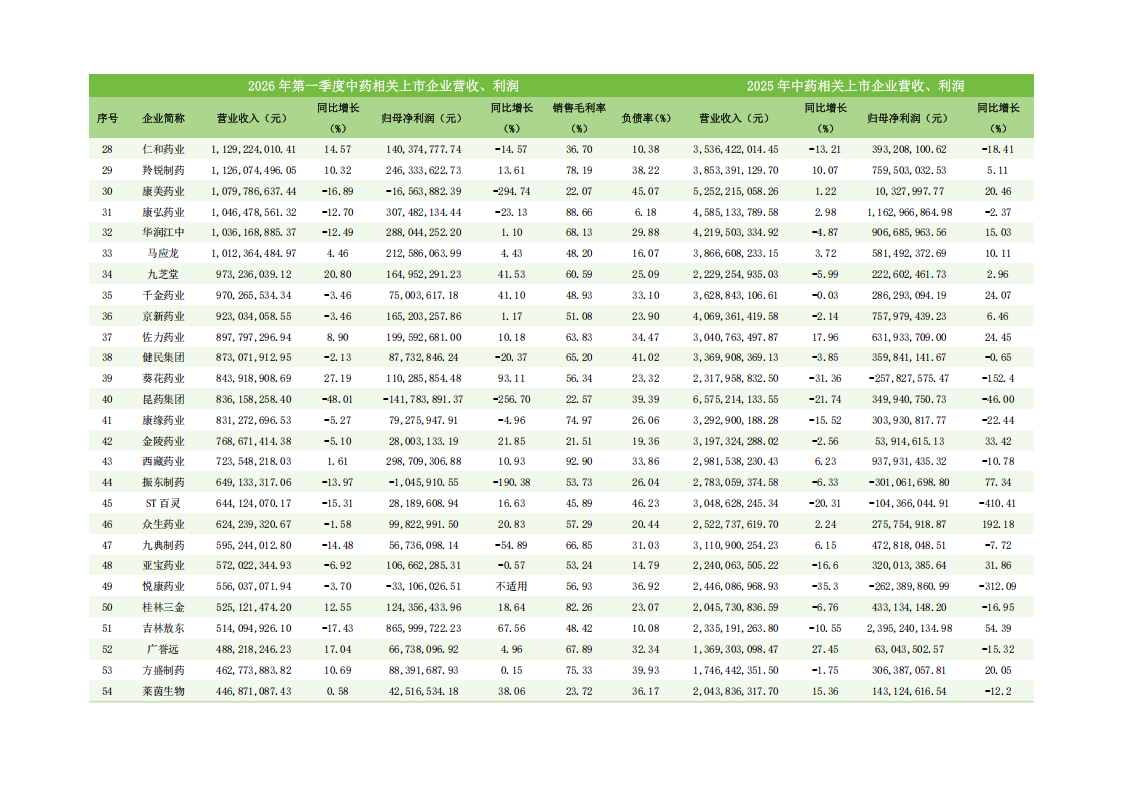Click the 不适用 cell
Viewport: 1123px width, 794px height.
coord(511,586)
